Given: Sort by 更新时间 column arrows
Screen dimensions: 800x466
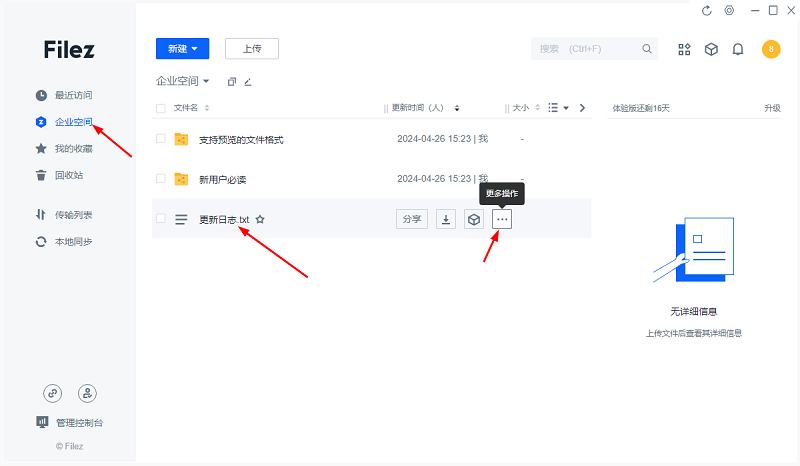Looking at the screenshot, I should tap(457, 108).
